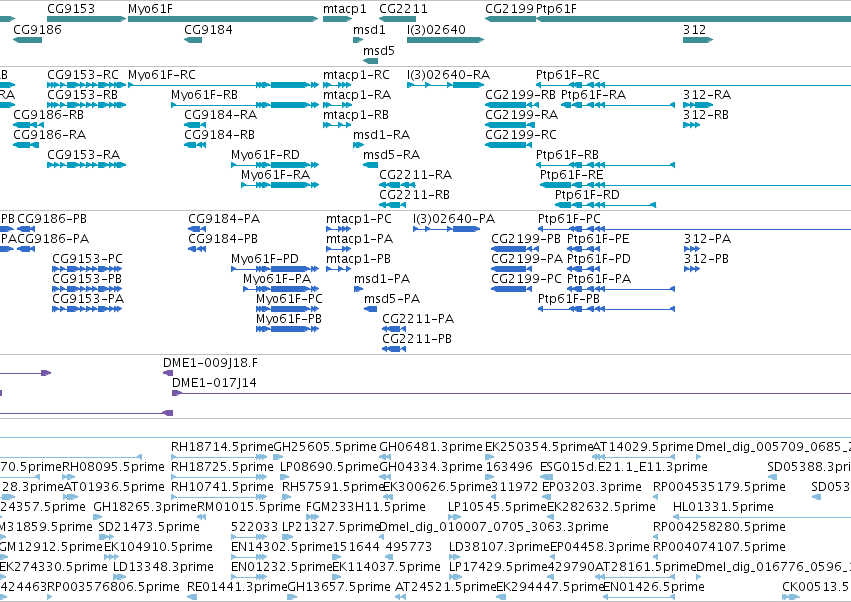Select EST RH18714.5prime
Viewport: 851px width, 602px height.
219,457
